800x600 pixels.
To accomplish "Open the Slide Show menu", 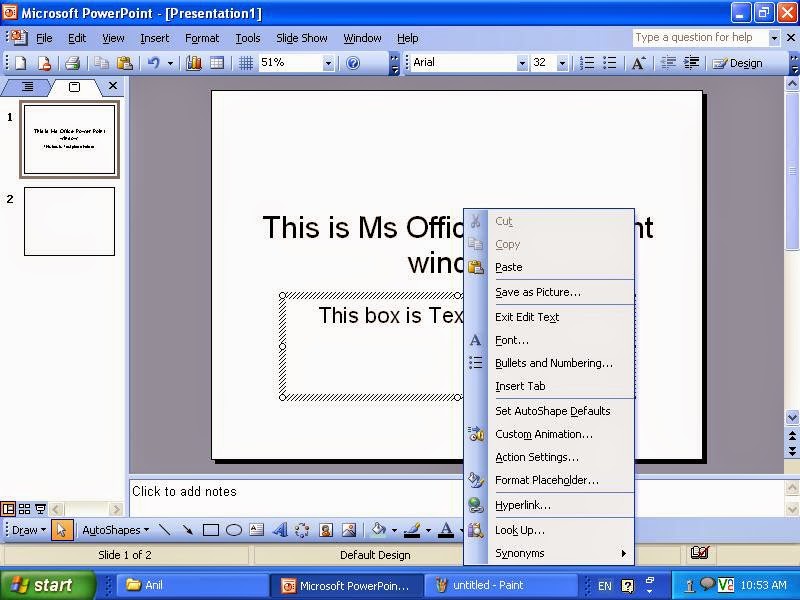I will point(302,38).
